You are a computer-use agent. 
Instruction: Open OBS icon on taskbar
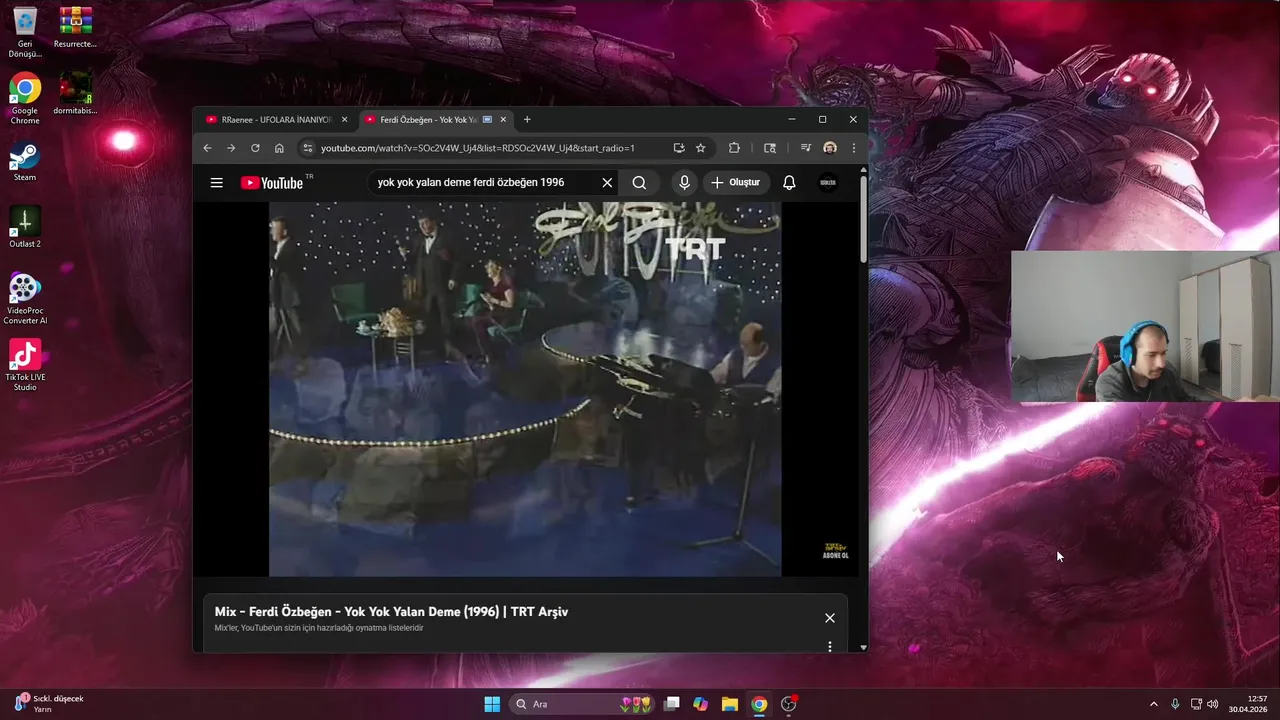(788, 704)
